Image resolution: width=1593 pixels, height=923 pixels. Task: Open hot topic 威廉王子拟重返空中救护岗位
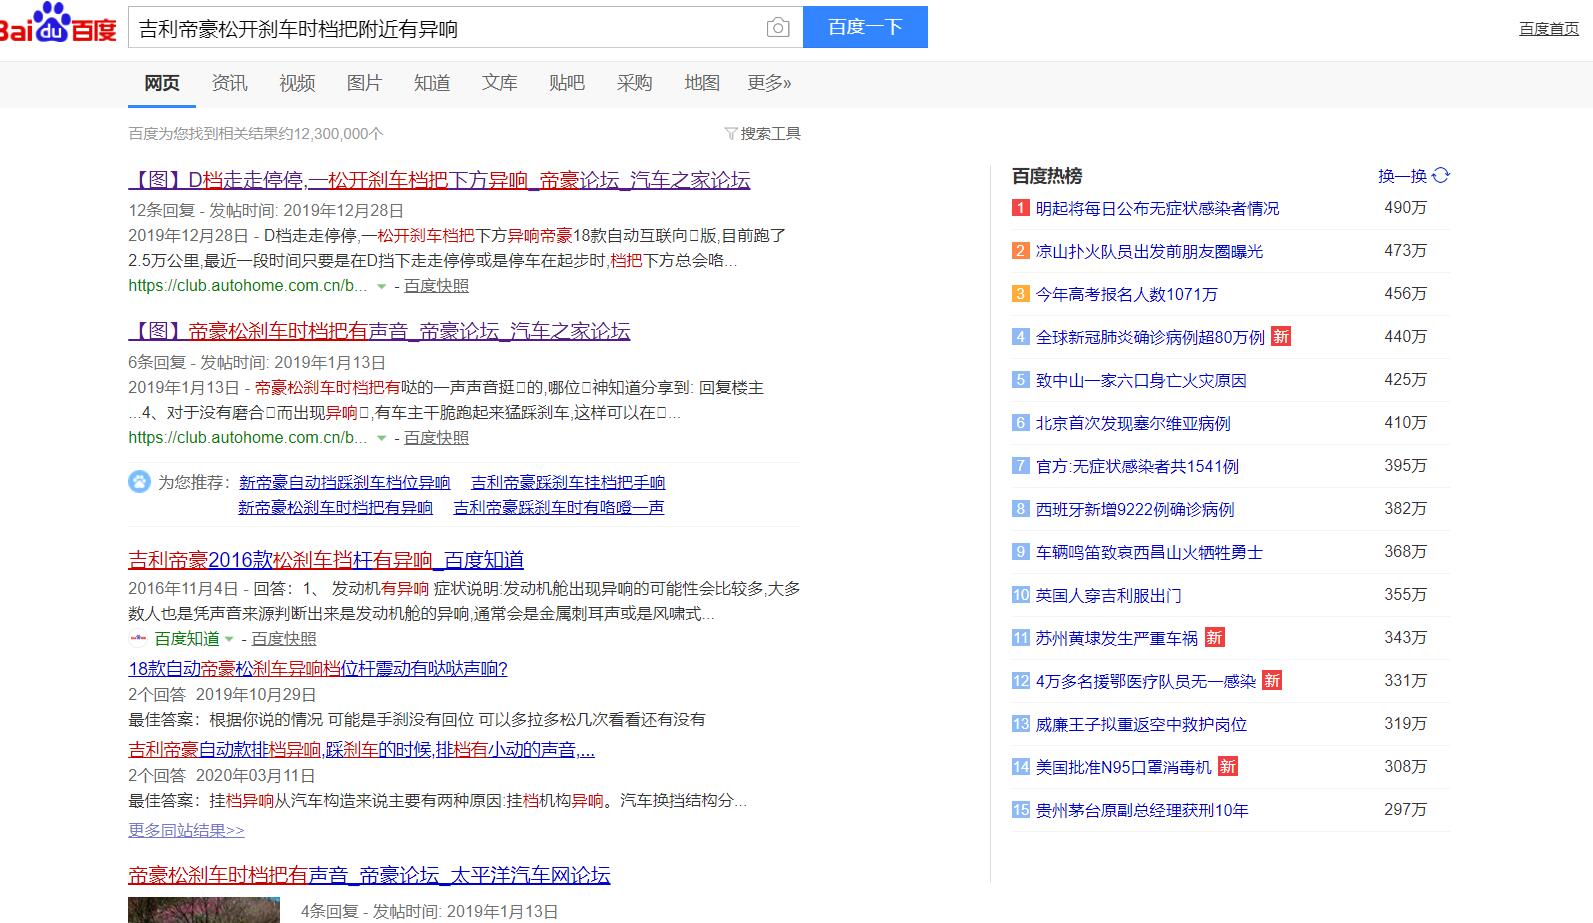click(x=1141, y=724)
